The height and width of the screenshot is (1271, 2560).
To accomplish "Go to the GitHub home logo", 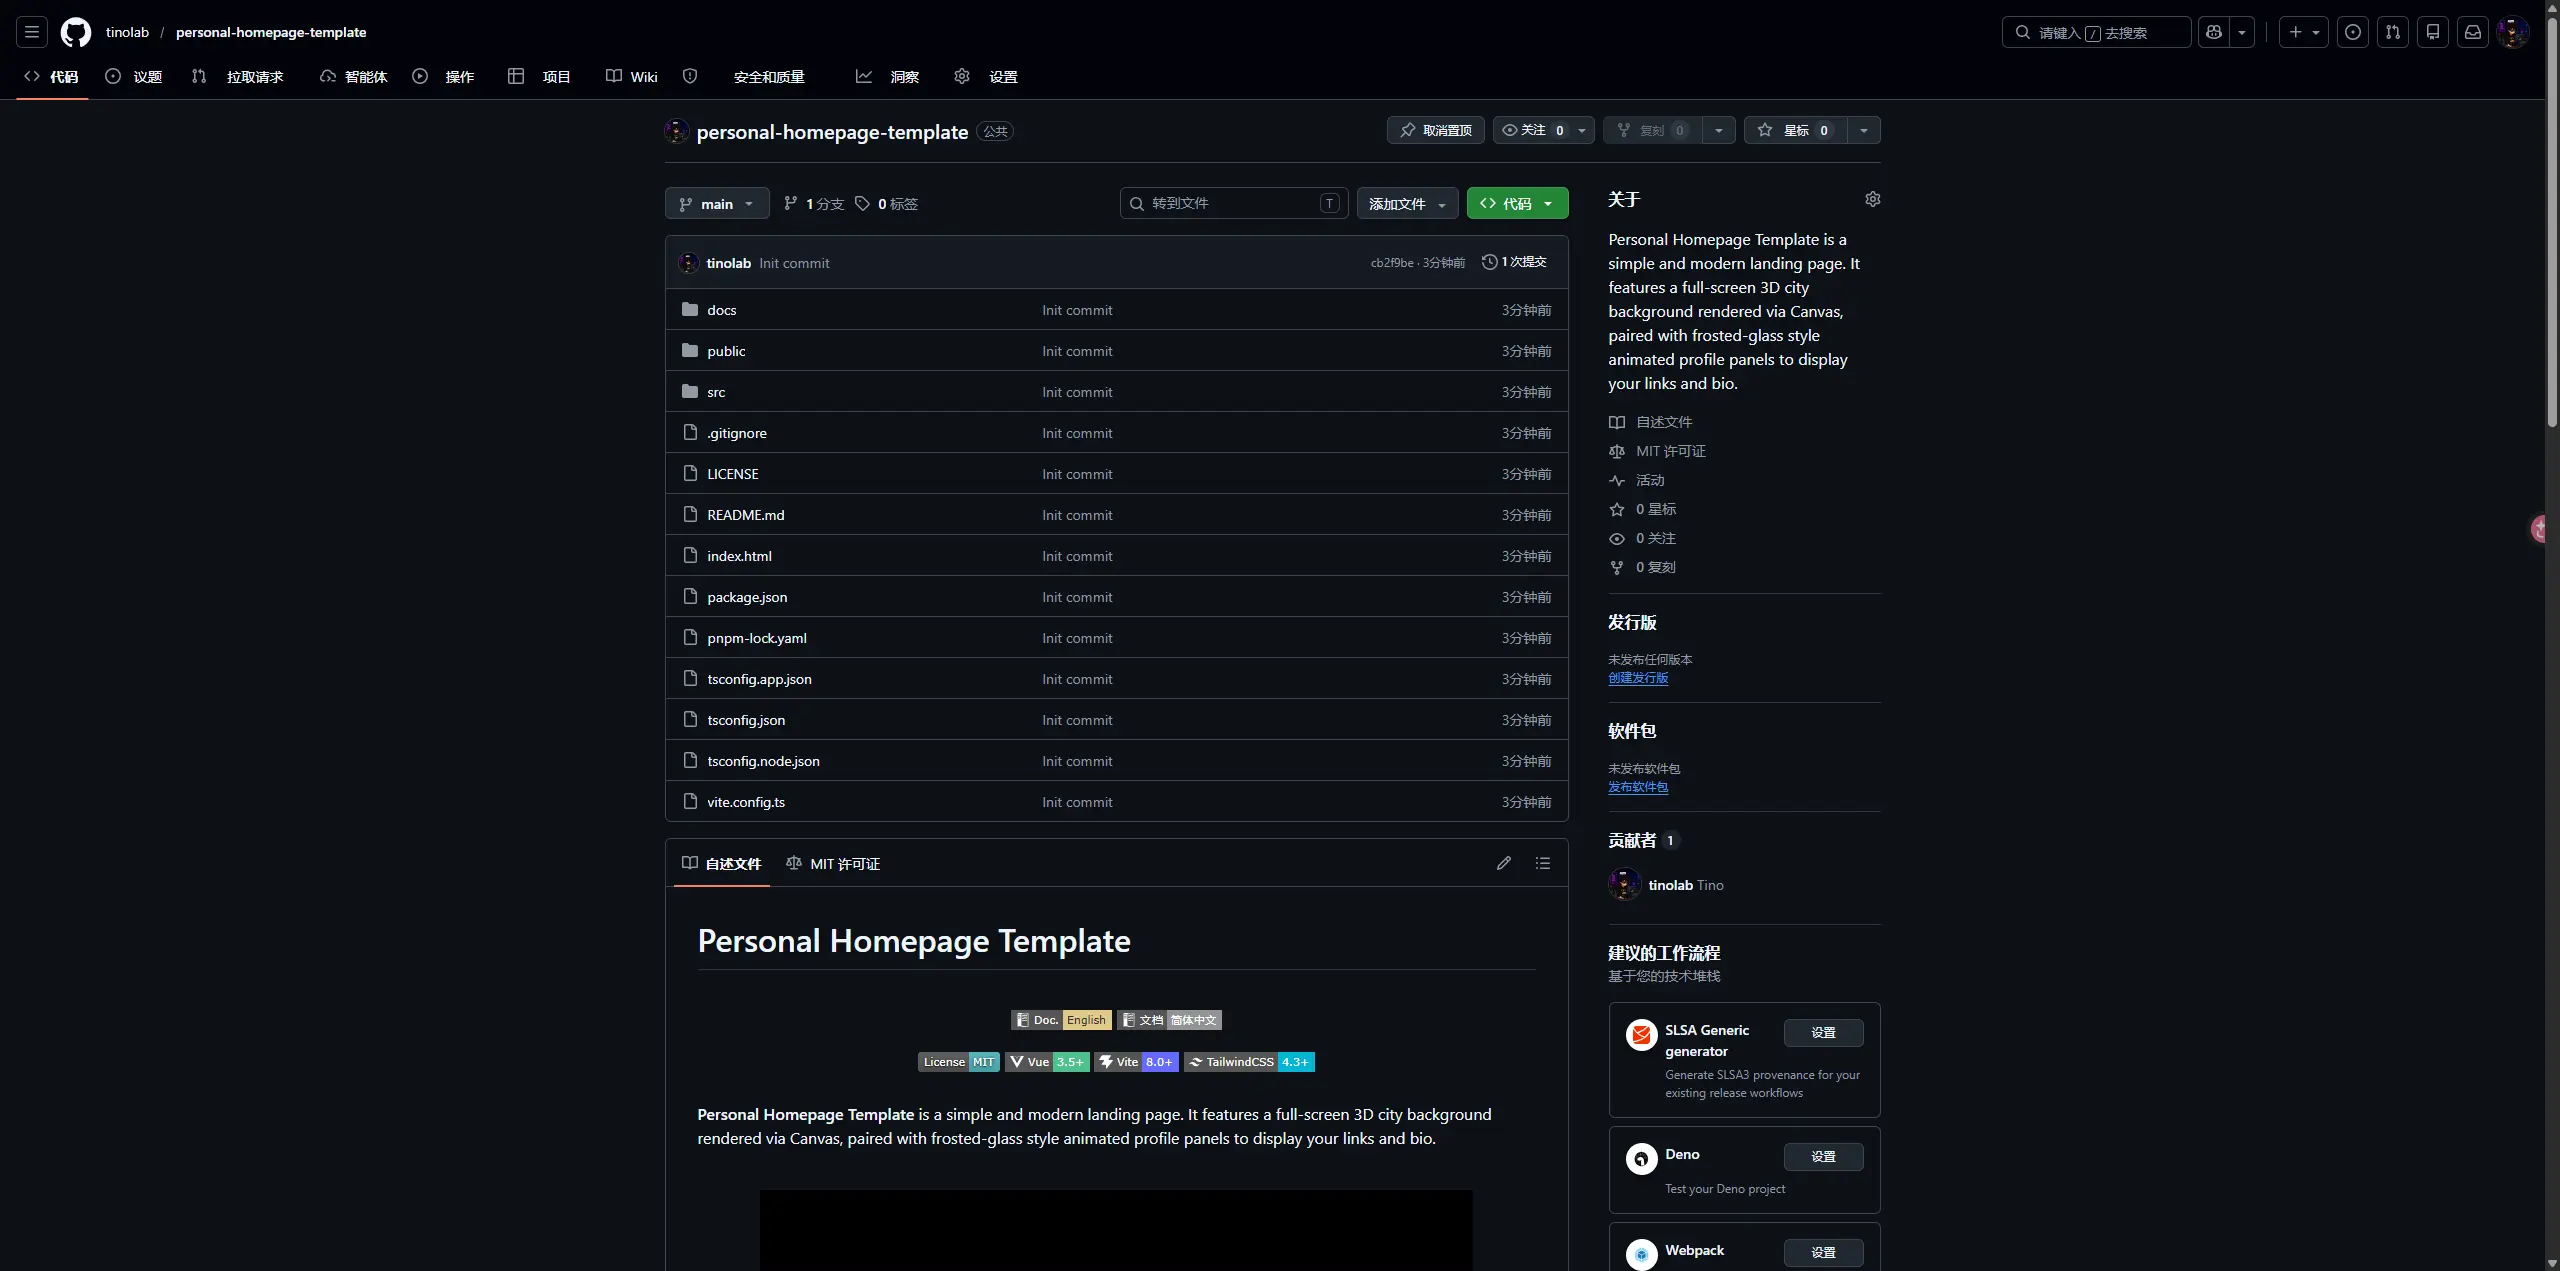I will pos(76,32).
